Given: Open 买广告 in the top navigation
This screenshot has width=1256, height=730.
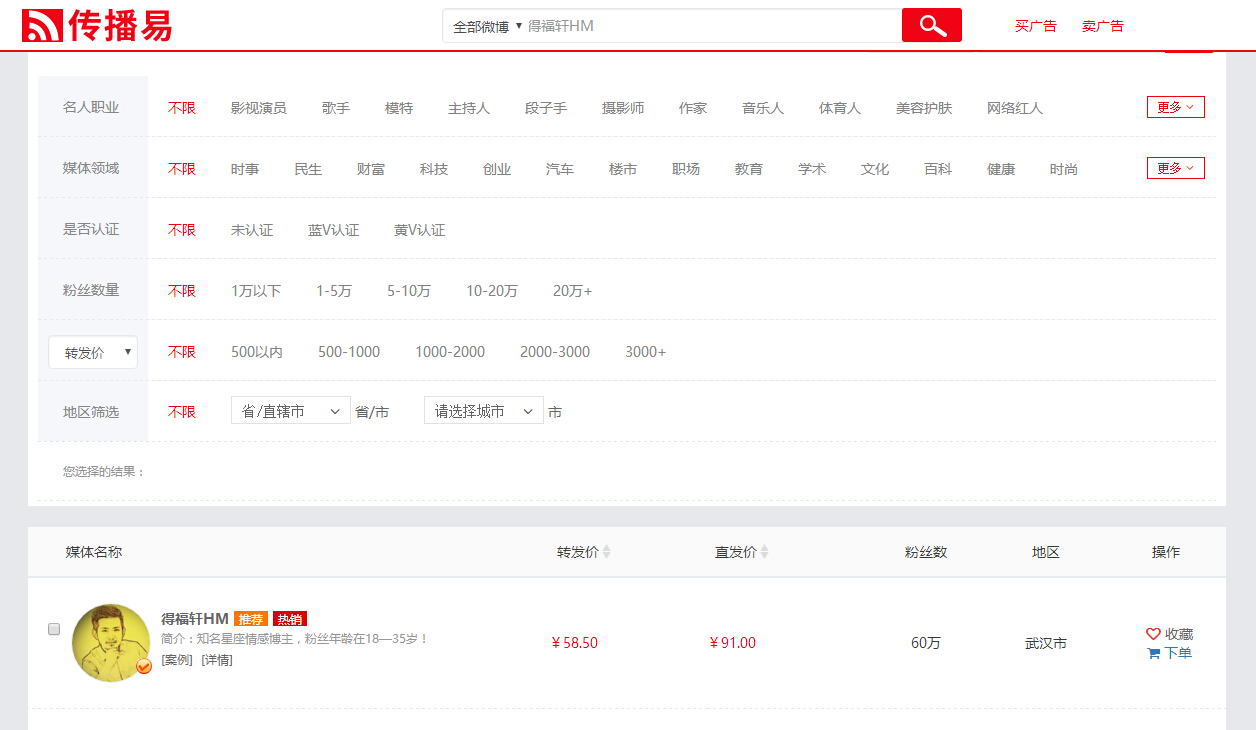Looking at the screenshot, I should click(x=1035, y=26).
